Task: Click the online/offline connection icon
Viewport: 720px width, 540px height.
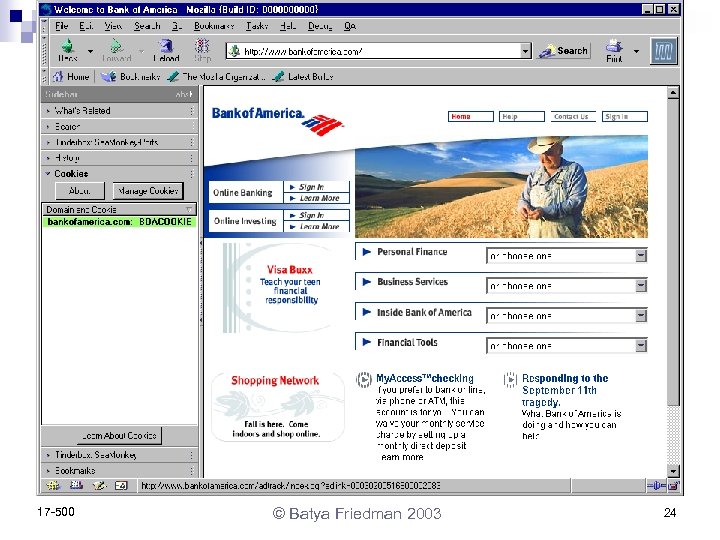Action: tap(656, 485)
